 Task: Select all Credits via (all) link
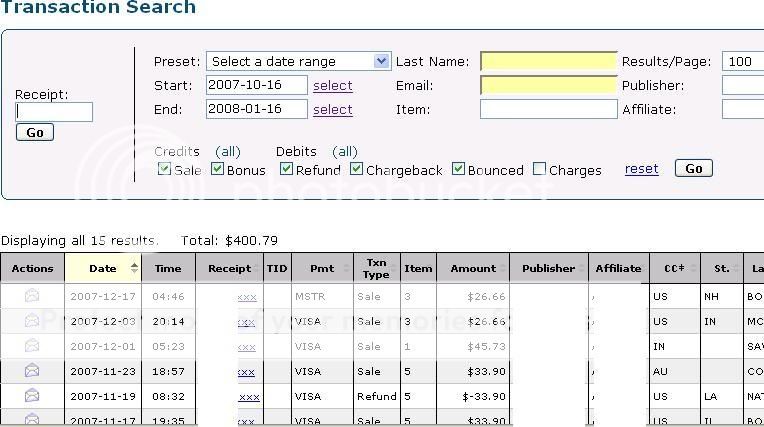[228, 151]
